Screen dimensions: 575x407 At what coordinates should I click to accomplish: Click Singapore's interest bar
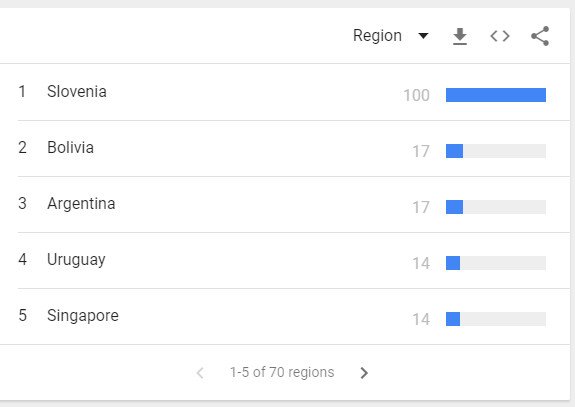tap(496, 319)
